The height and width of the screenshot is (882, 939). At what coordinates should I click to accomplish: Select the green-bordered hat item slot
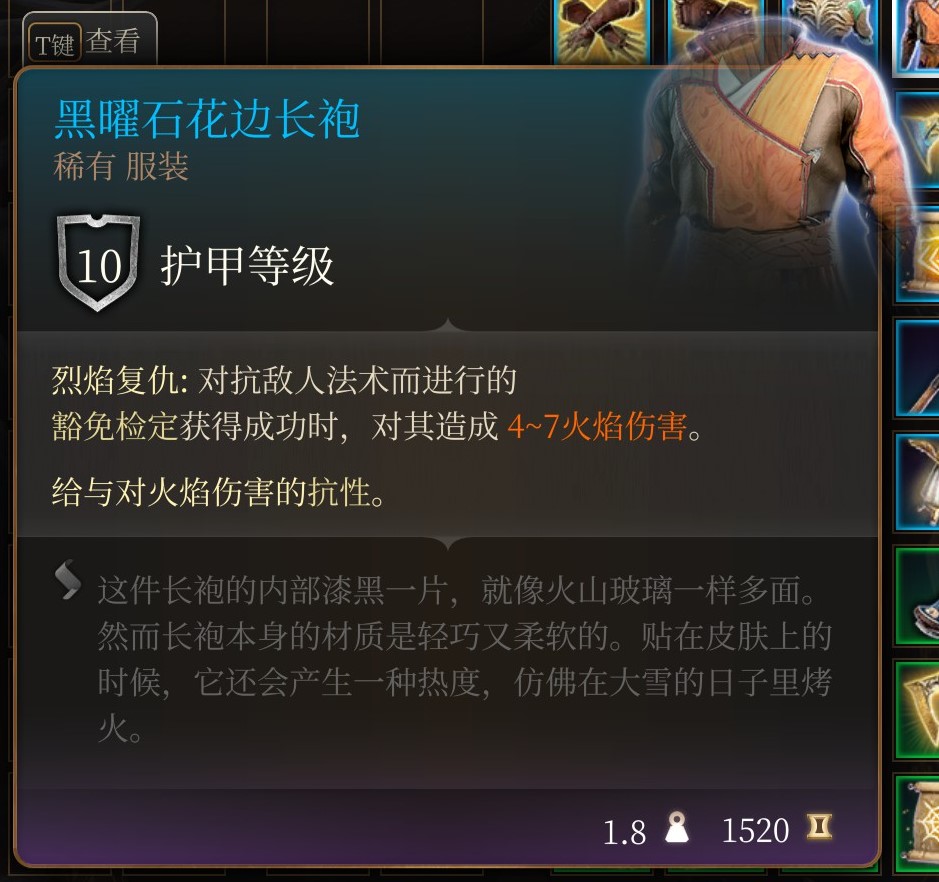pos(917,596)
